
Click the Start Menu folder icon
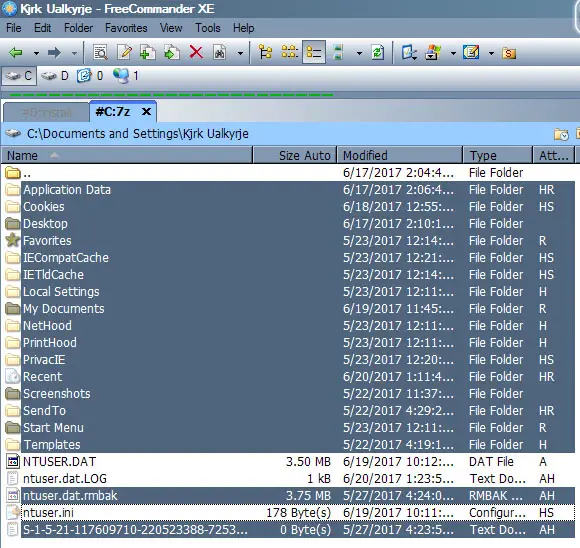click(x=13, y=428)
